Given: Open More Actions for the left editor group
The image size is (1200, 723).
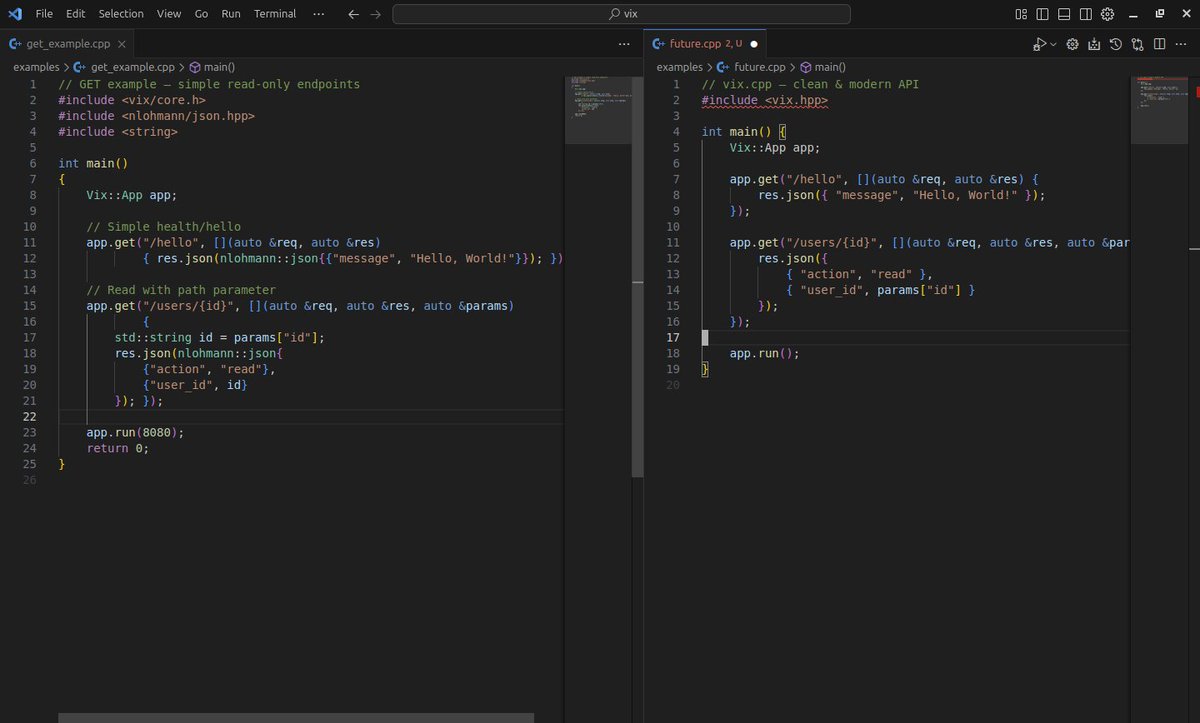Looking at the screenshot, I should [623, 44].
